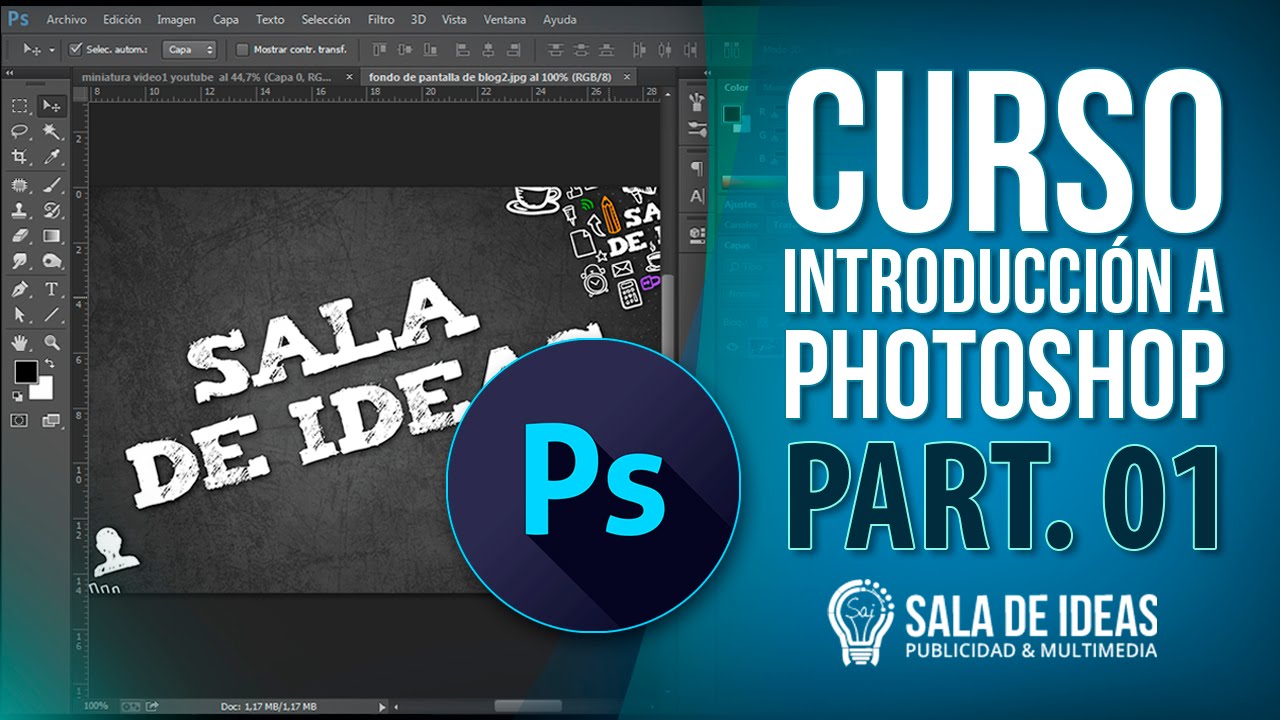Screen dimensions: 1280x720
Task: Click the 100% zoom level field
Action: tap(95, 706)
